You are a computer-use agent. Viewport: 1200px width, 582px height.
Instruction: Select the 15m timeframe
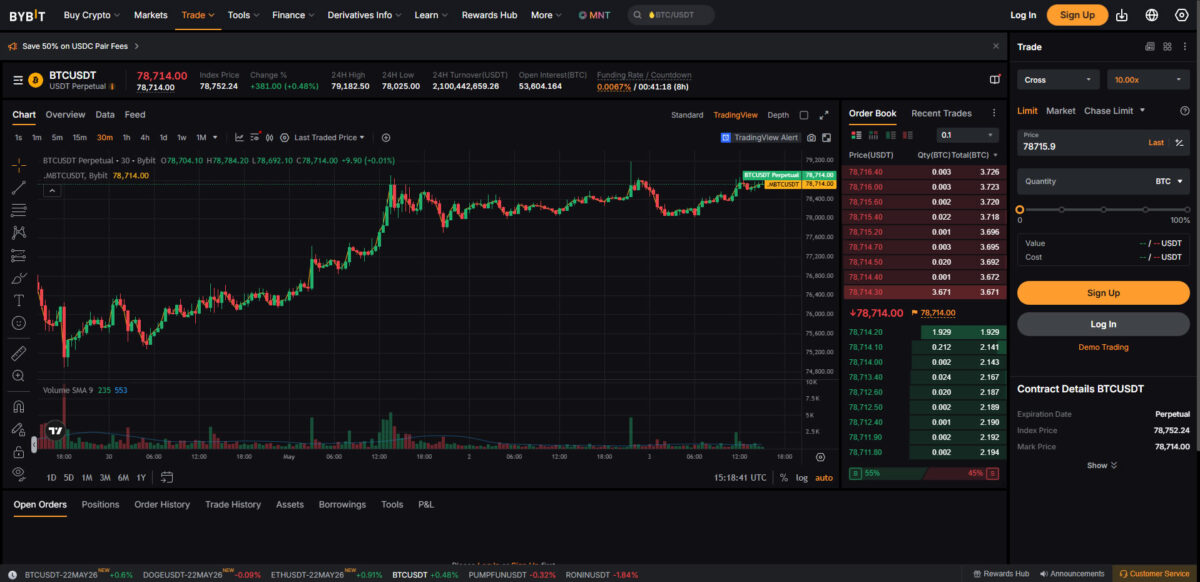coord(79,137)
